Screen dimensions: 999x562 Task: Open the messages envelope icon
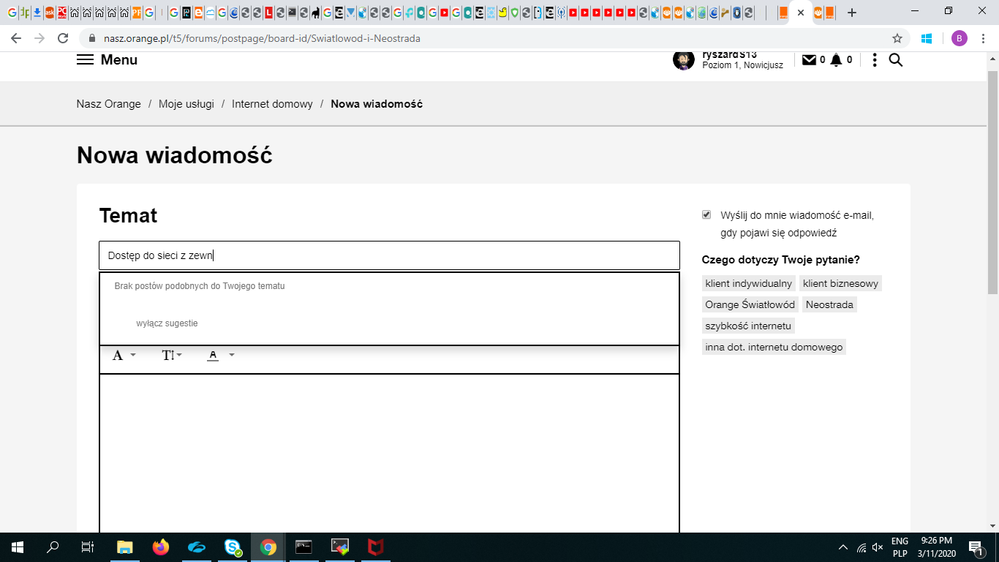(x=809, y=60)
